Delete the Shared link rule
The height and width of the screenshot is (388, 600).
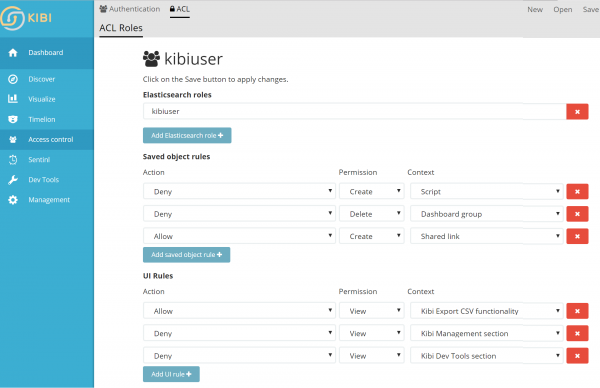tap(577, 236)
